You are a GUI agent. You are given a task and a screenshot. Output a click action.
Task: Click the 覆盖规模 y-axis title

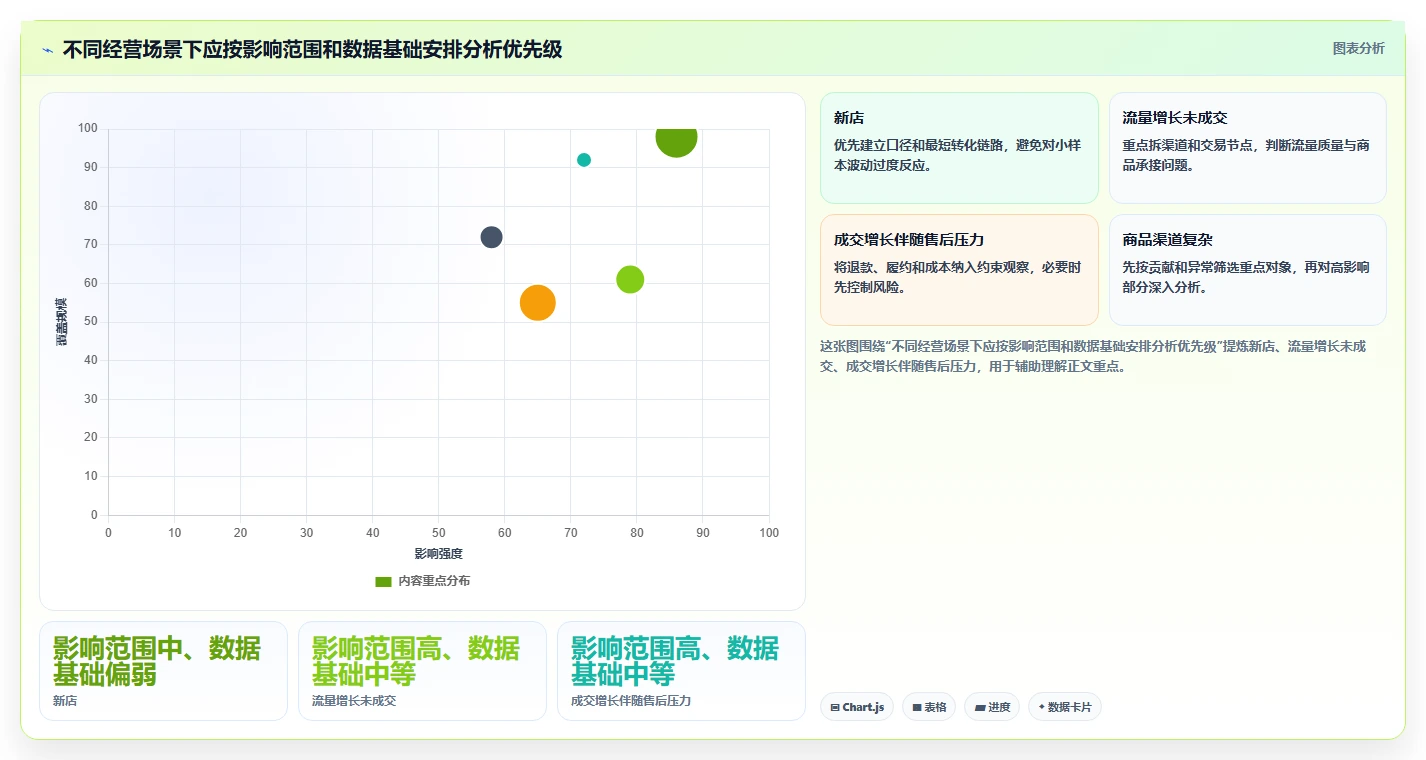tap(62, 322)
